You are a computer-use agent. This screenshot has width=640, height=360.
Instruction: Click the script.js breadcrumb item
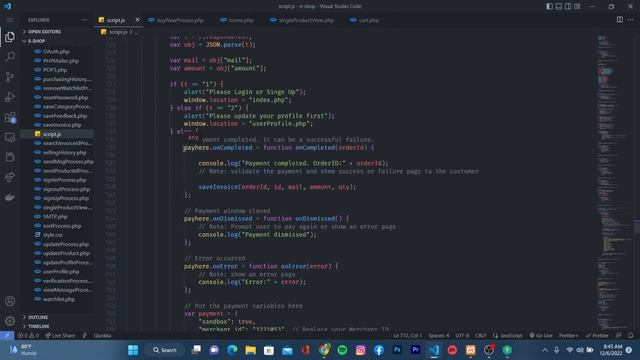[118, 32]
